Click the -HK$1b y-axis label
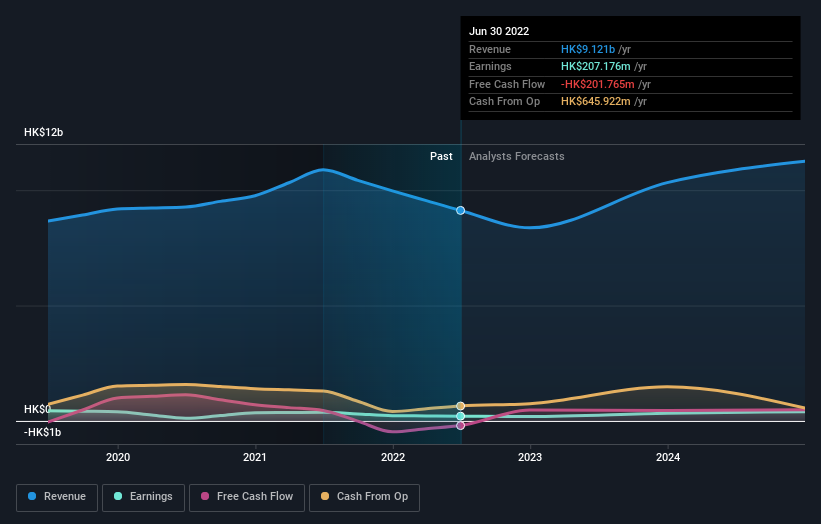The height and width of the screenshot is (524, 821). pyautogui.click(x=42, y=432)
